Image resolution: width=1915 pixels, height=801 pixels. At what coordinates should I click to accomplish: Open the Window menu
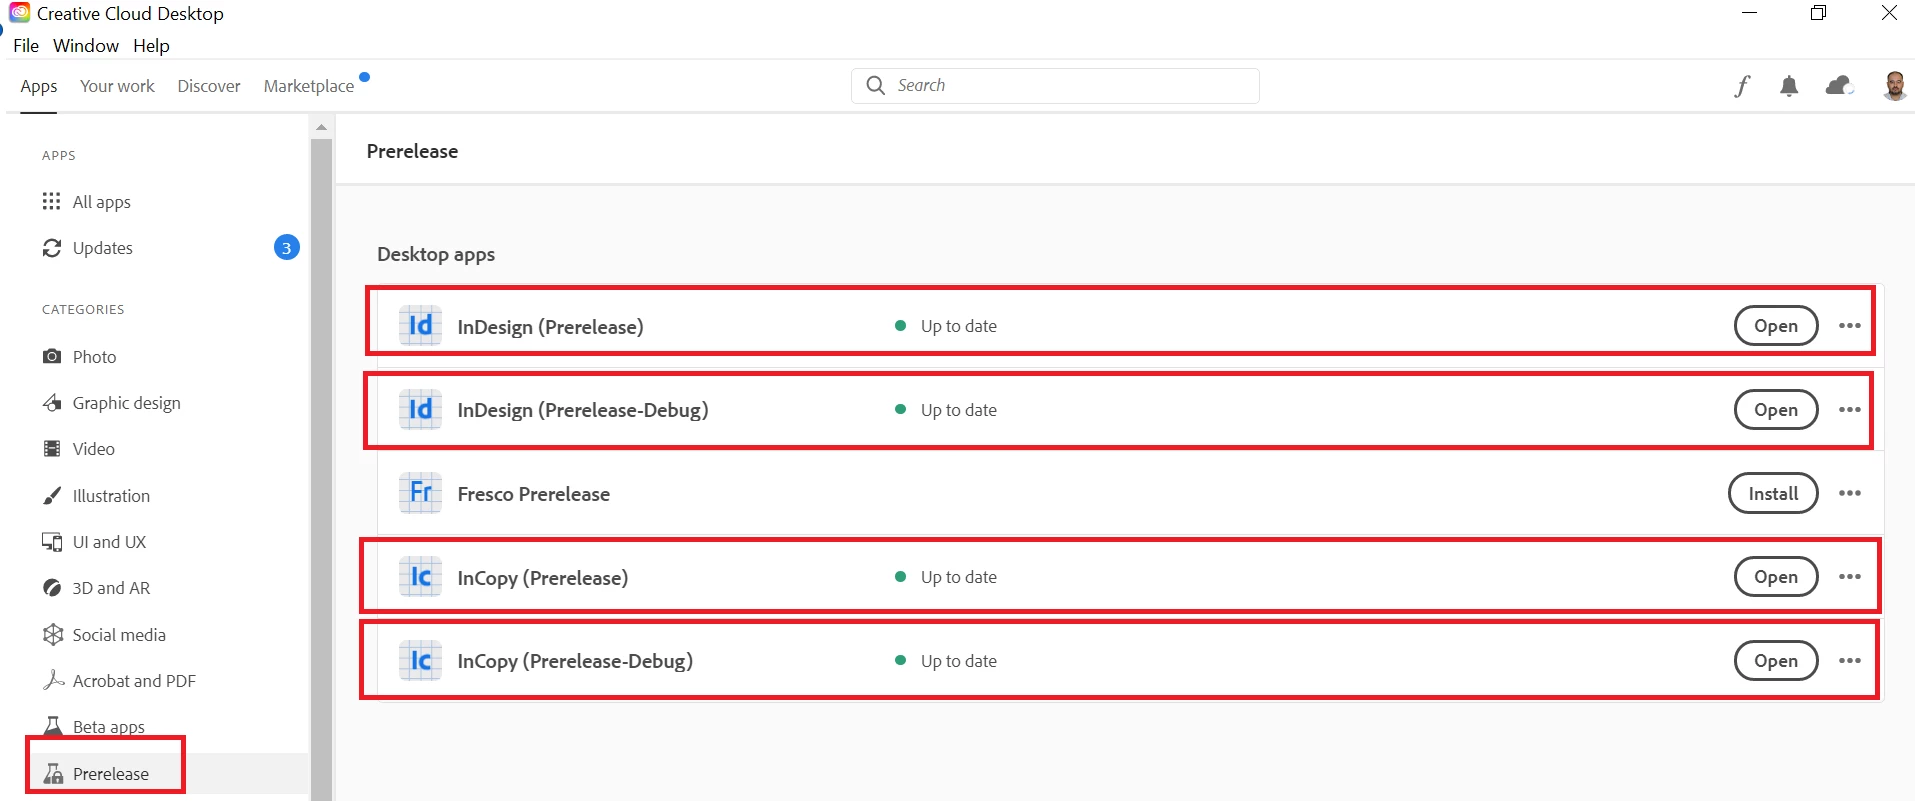(x=86, y=46)
